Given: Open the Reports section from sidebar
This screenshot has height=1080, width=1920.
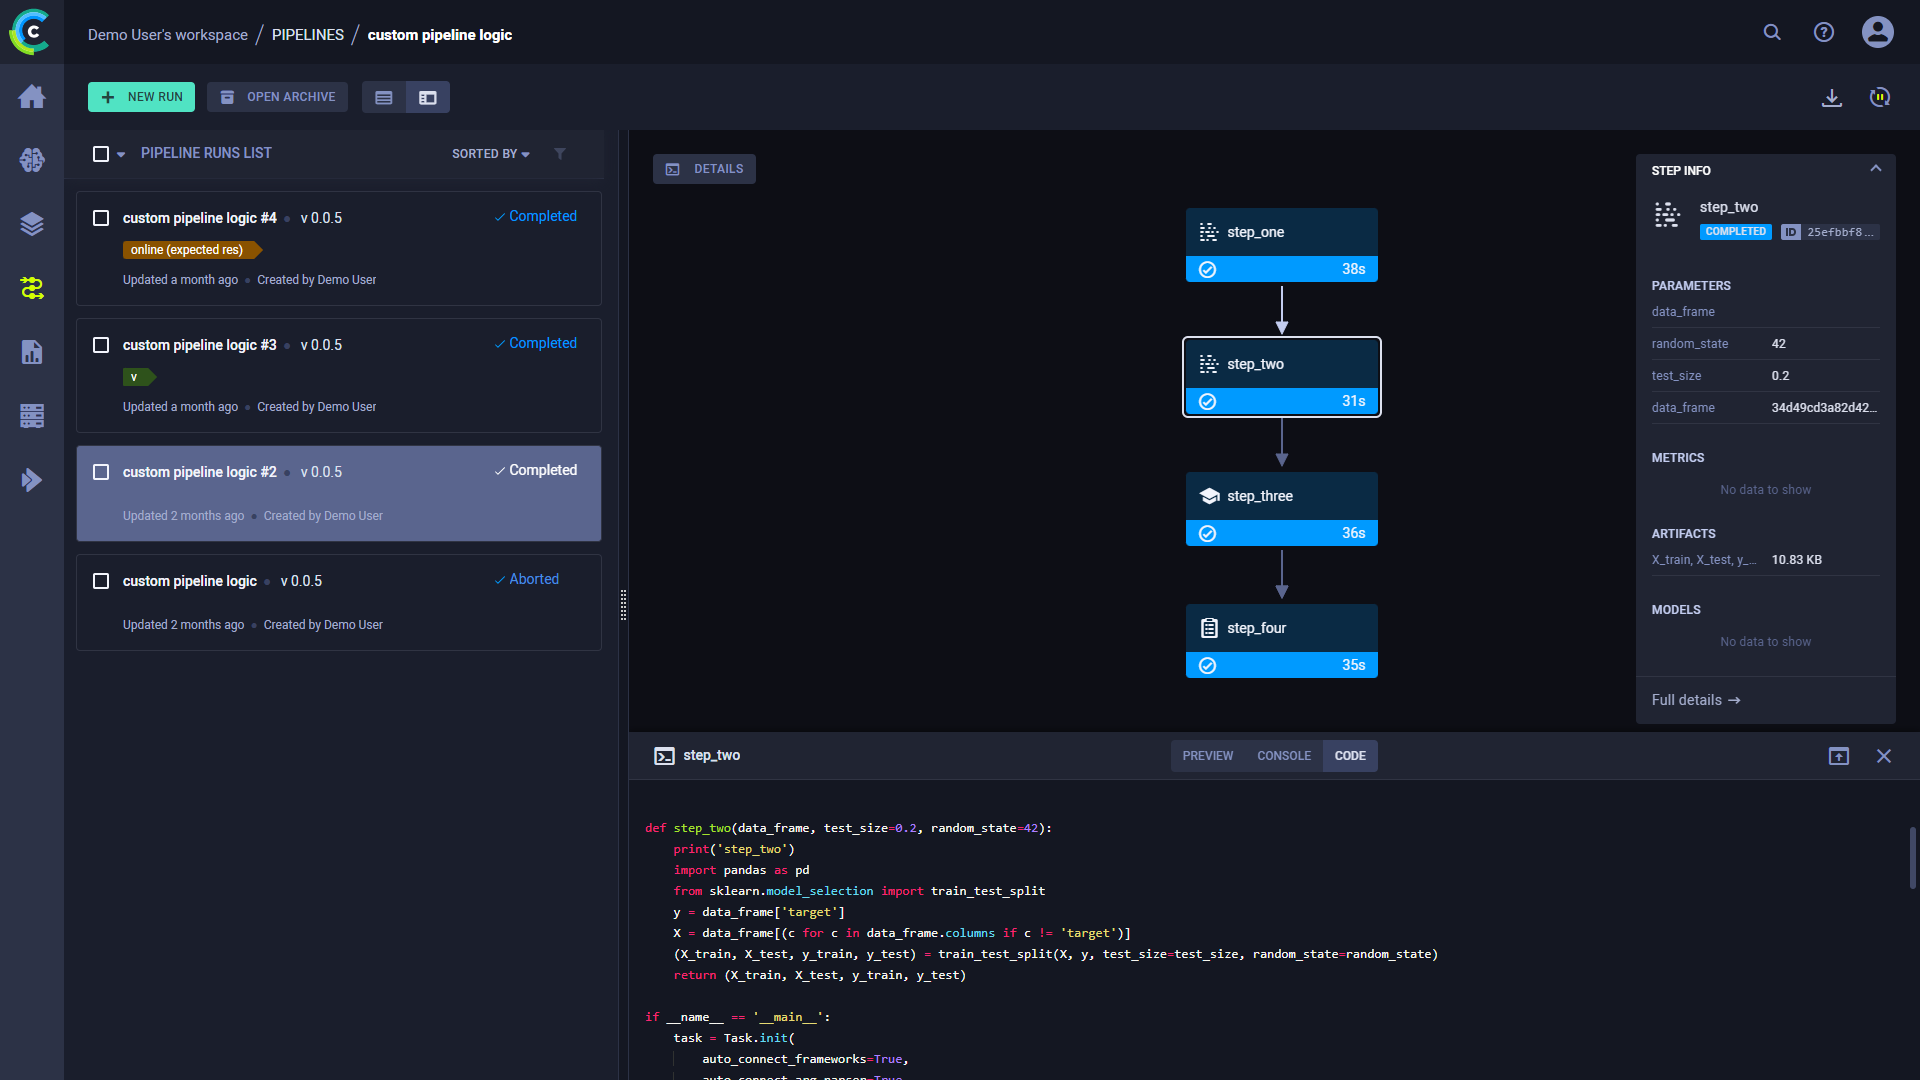Looking at the screenshot, I should (x=32, y=352).
